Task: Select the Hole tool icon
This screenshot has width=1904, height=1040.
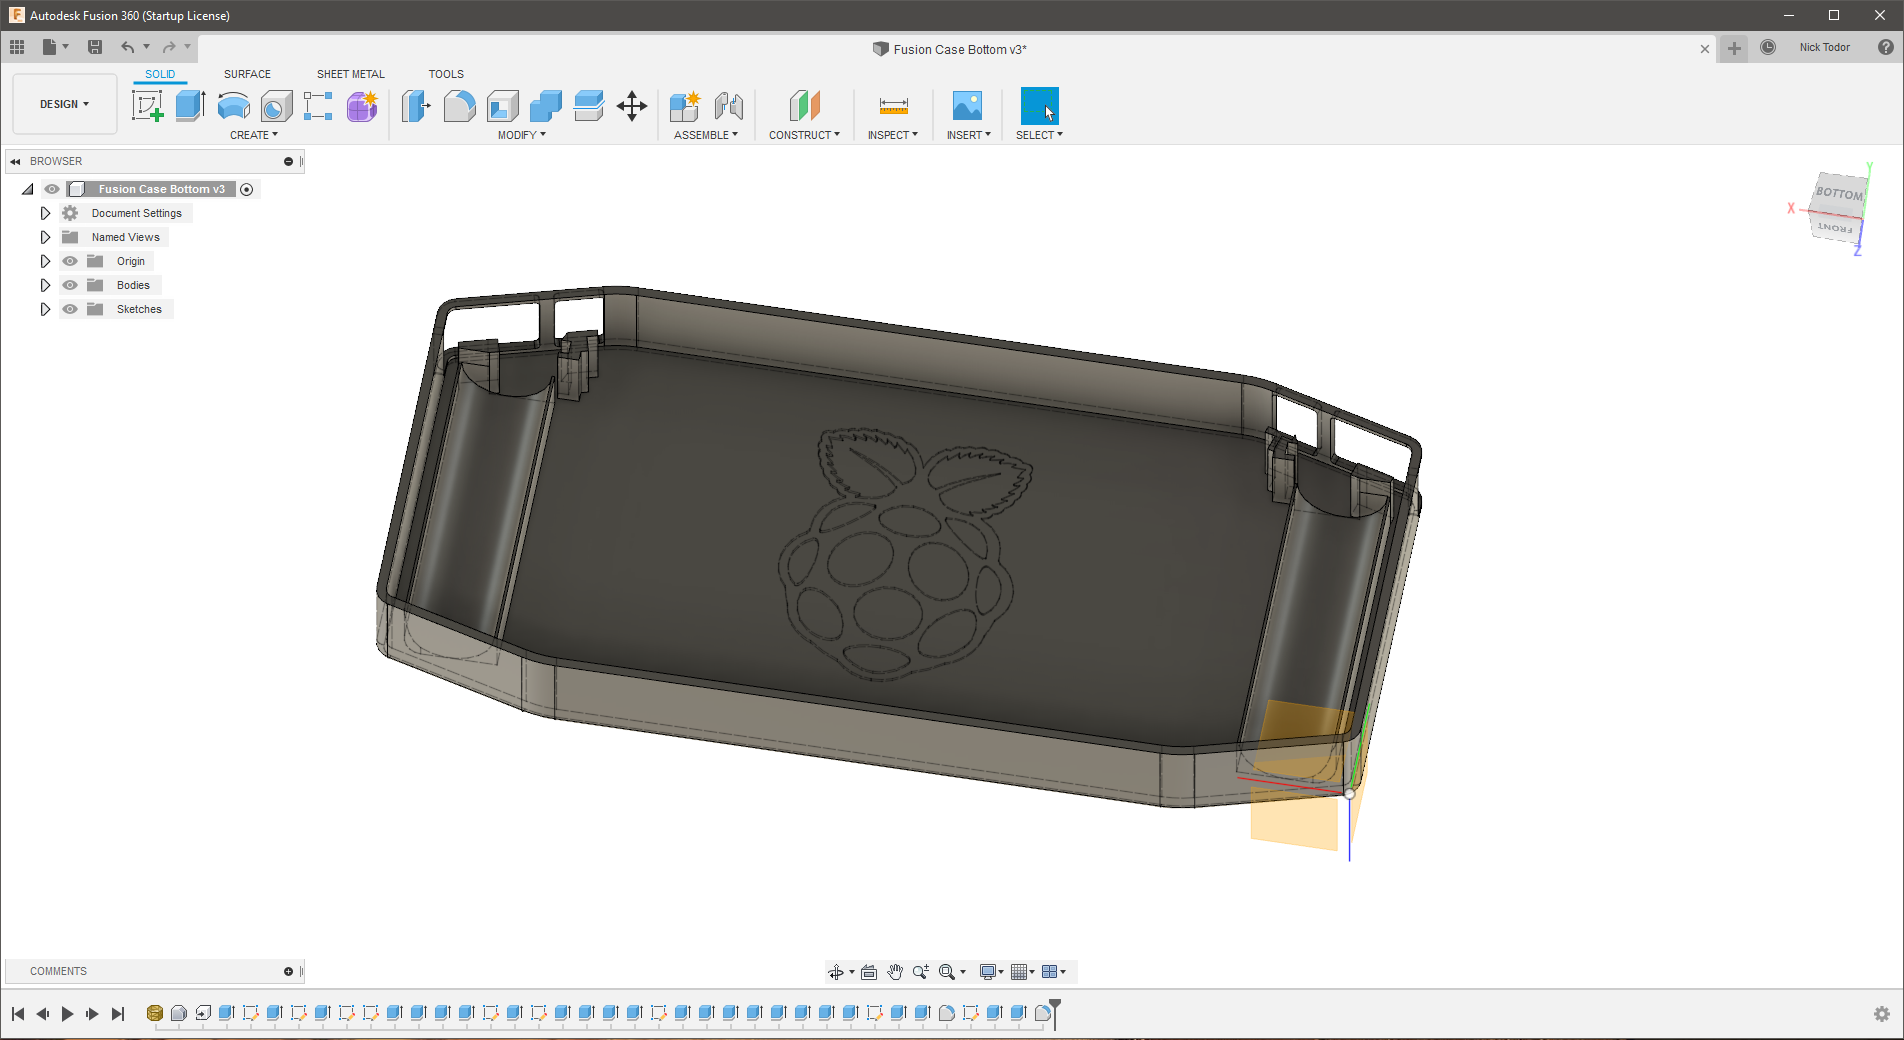Action: [x=276, y=106]
